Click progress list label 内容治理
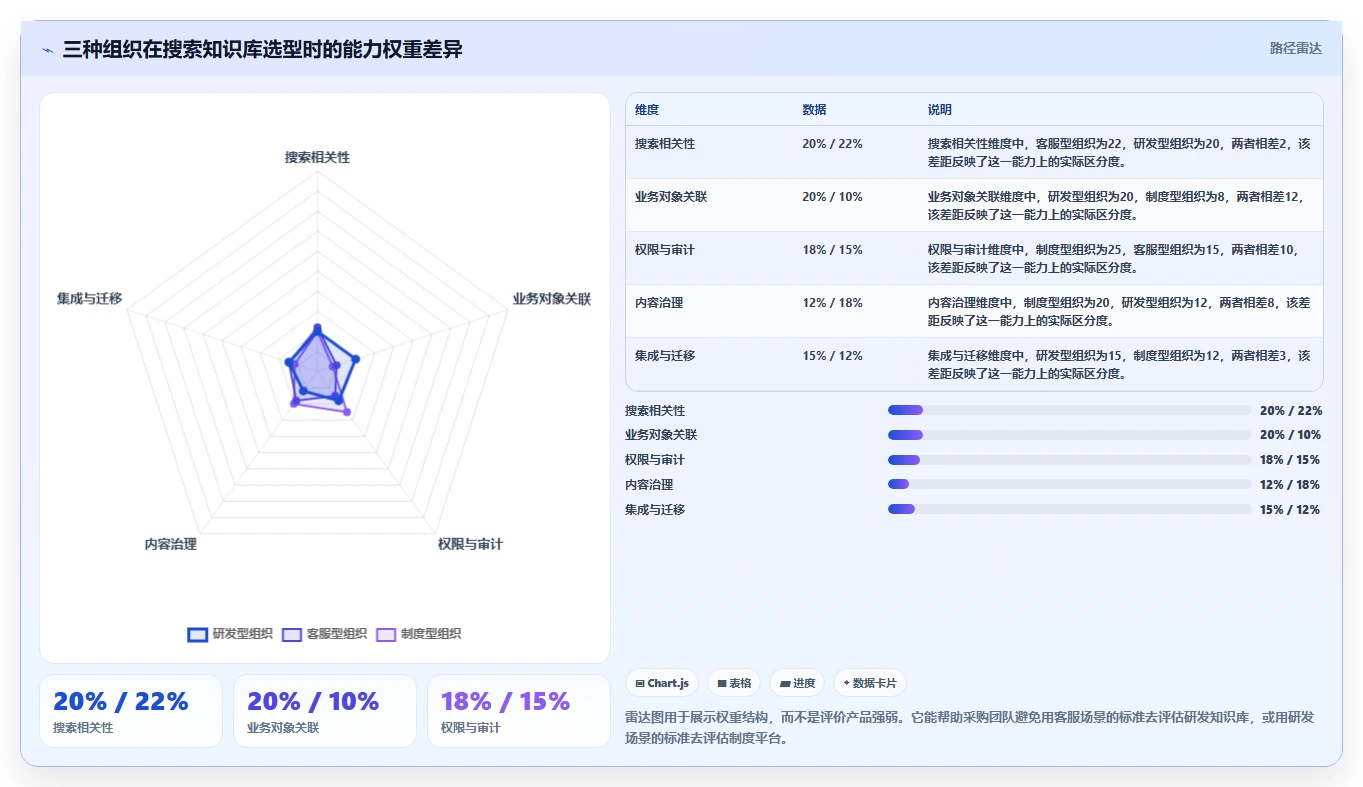1363x787 pixels. click(649, 485)
